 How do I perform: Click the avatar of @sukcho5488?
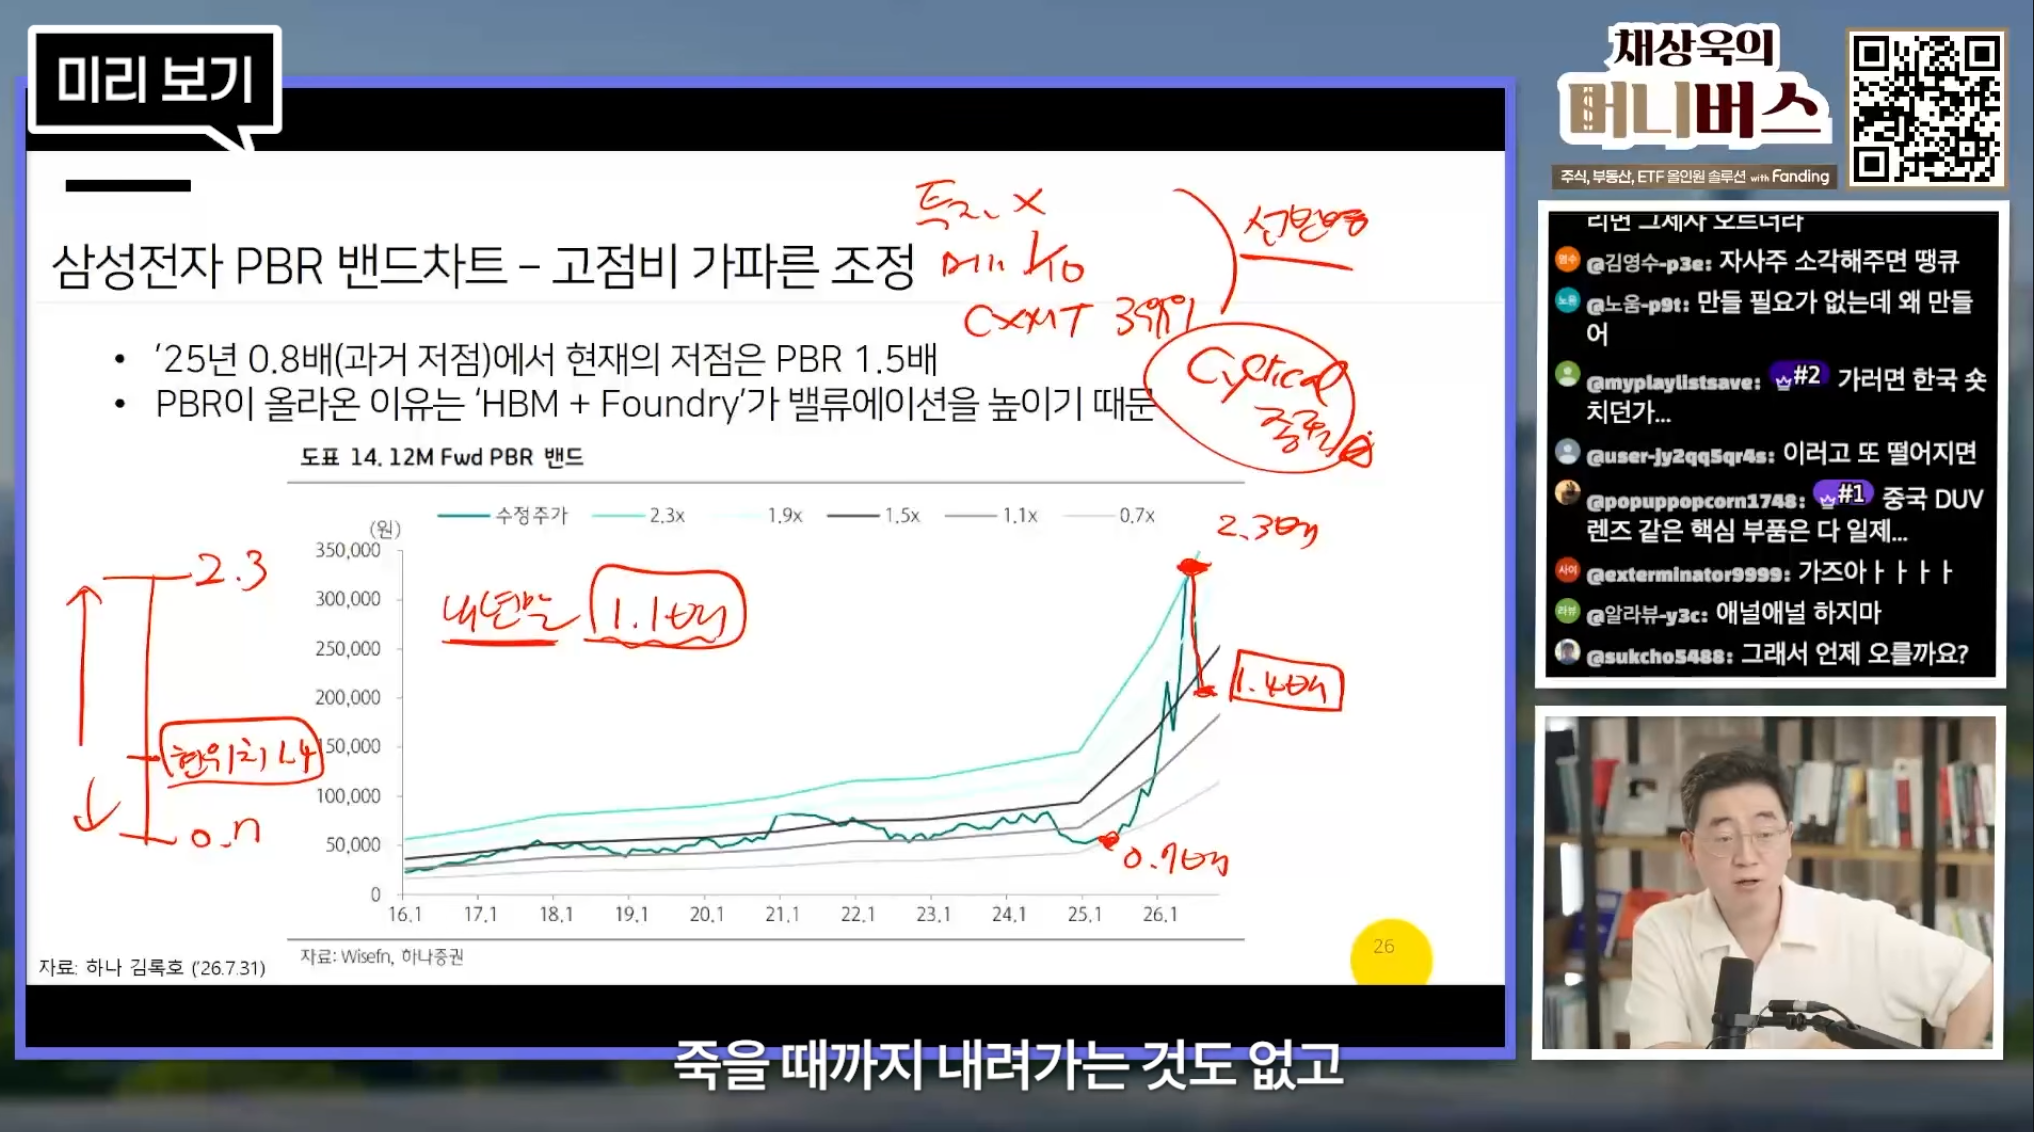tap(1567, 652)
